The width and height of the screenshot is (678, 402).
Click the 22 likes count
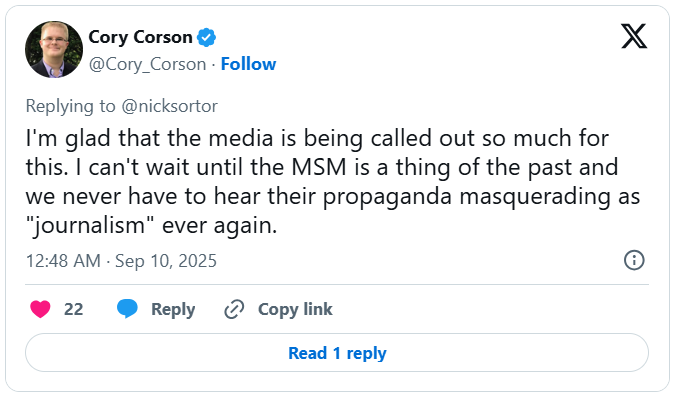click(x=73, y=309)
